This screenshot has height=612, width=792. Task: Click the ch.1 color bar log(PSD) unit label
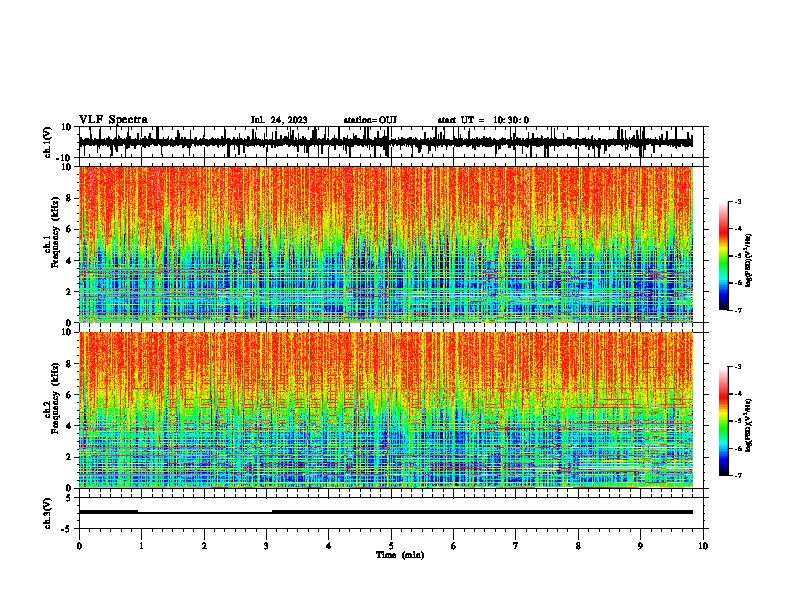(749, 261)
